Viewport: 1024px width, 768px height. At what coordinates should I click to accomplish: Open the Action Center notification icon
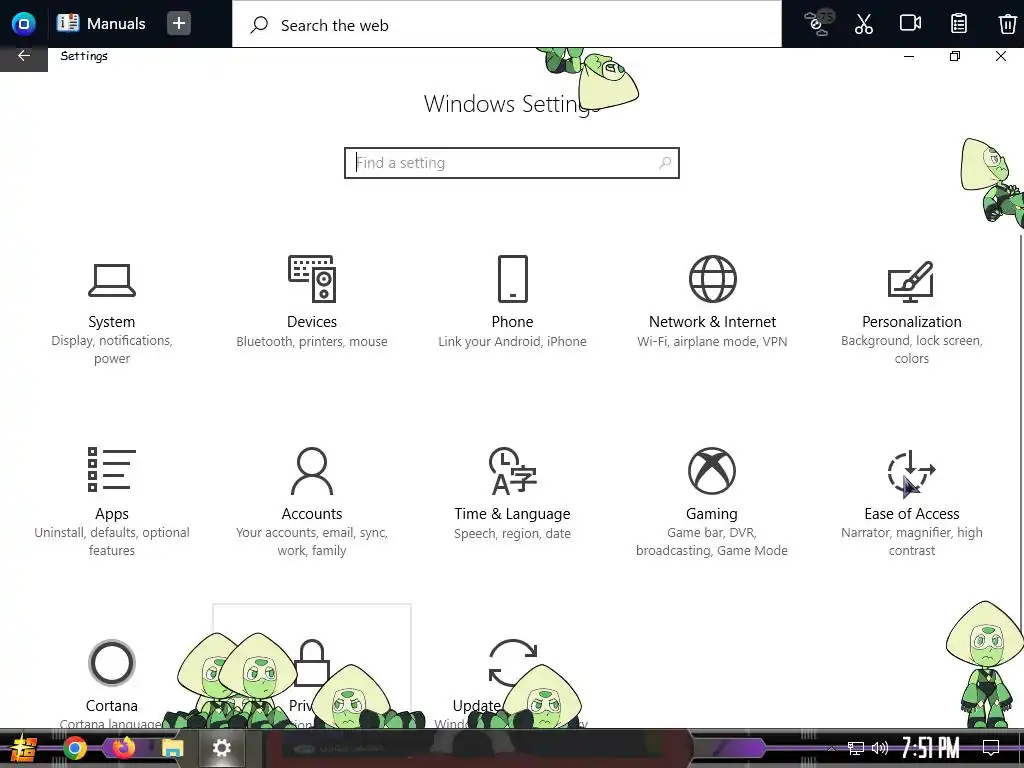pos(991,748)
